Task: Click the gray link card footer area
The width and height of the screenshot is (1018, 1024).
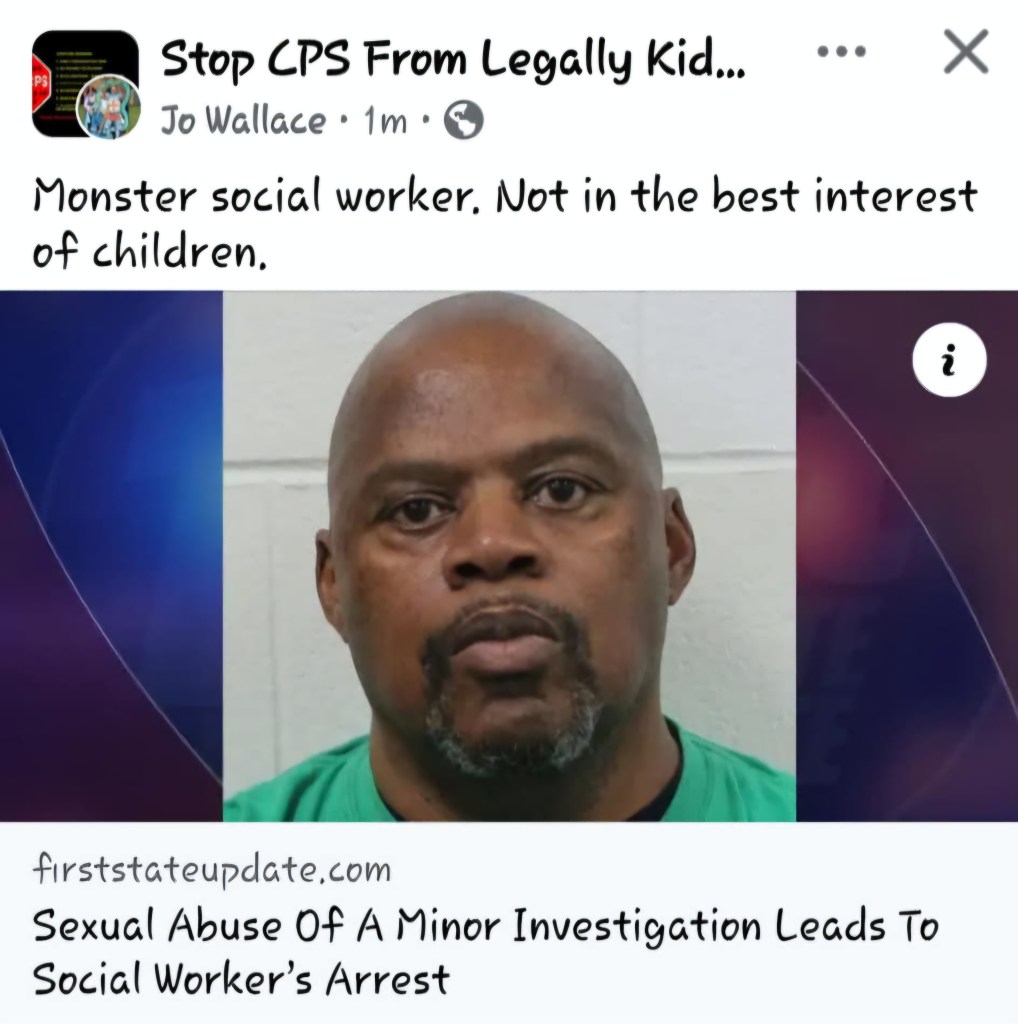Action: [509, 922]
